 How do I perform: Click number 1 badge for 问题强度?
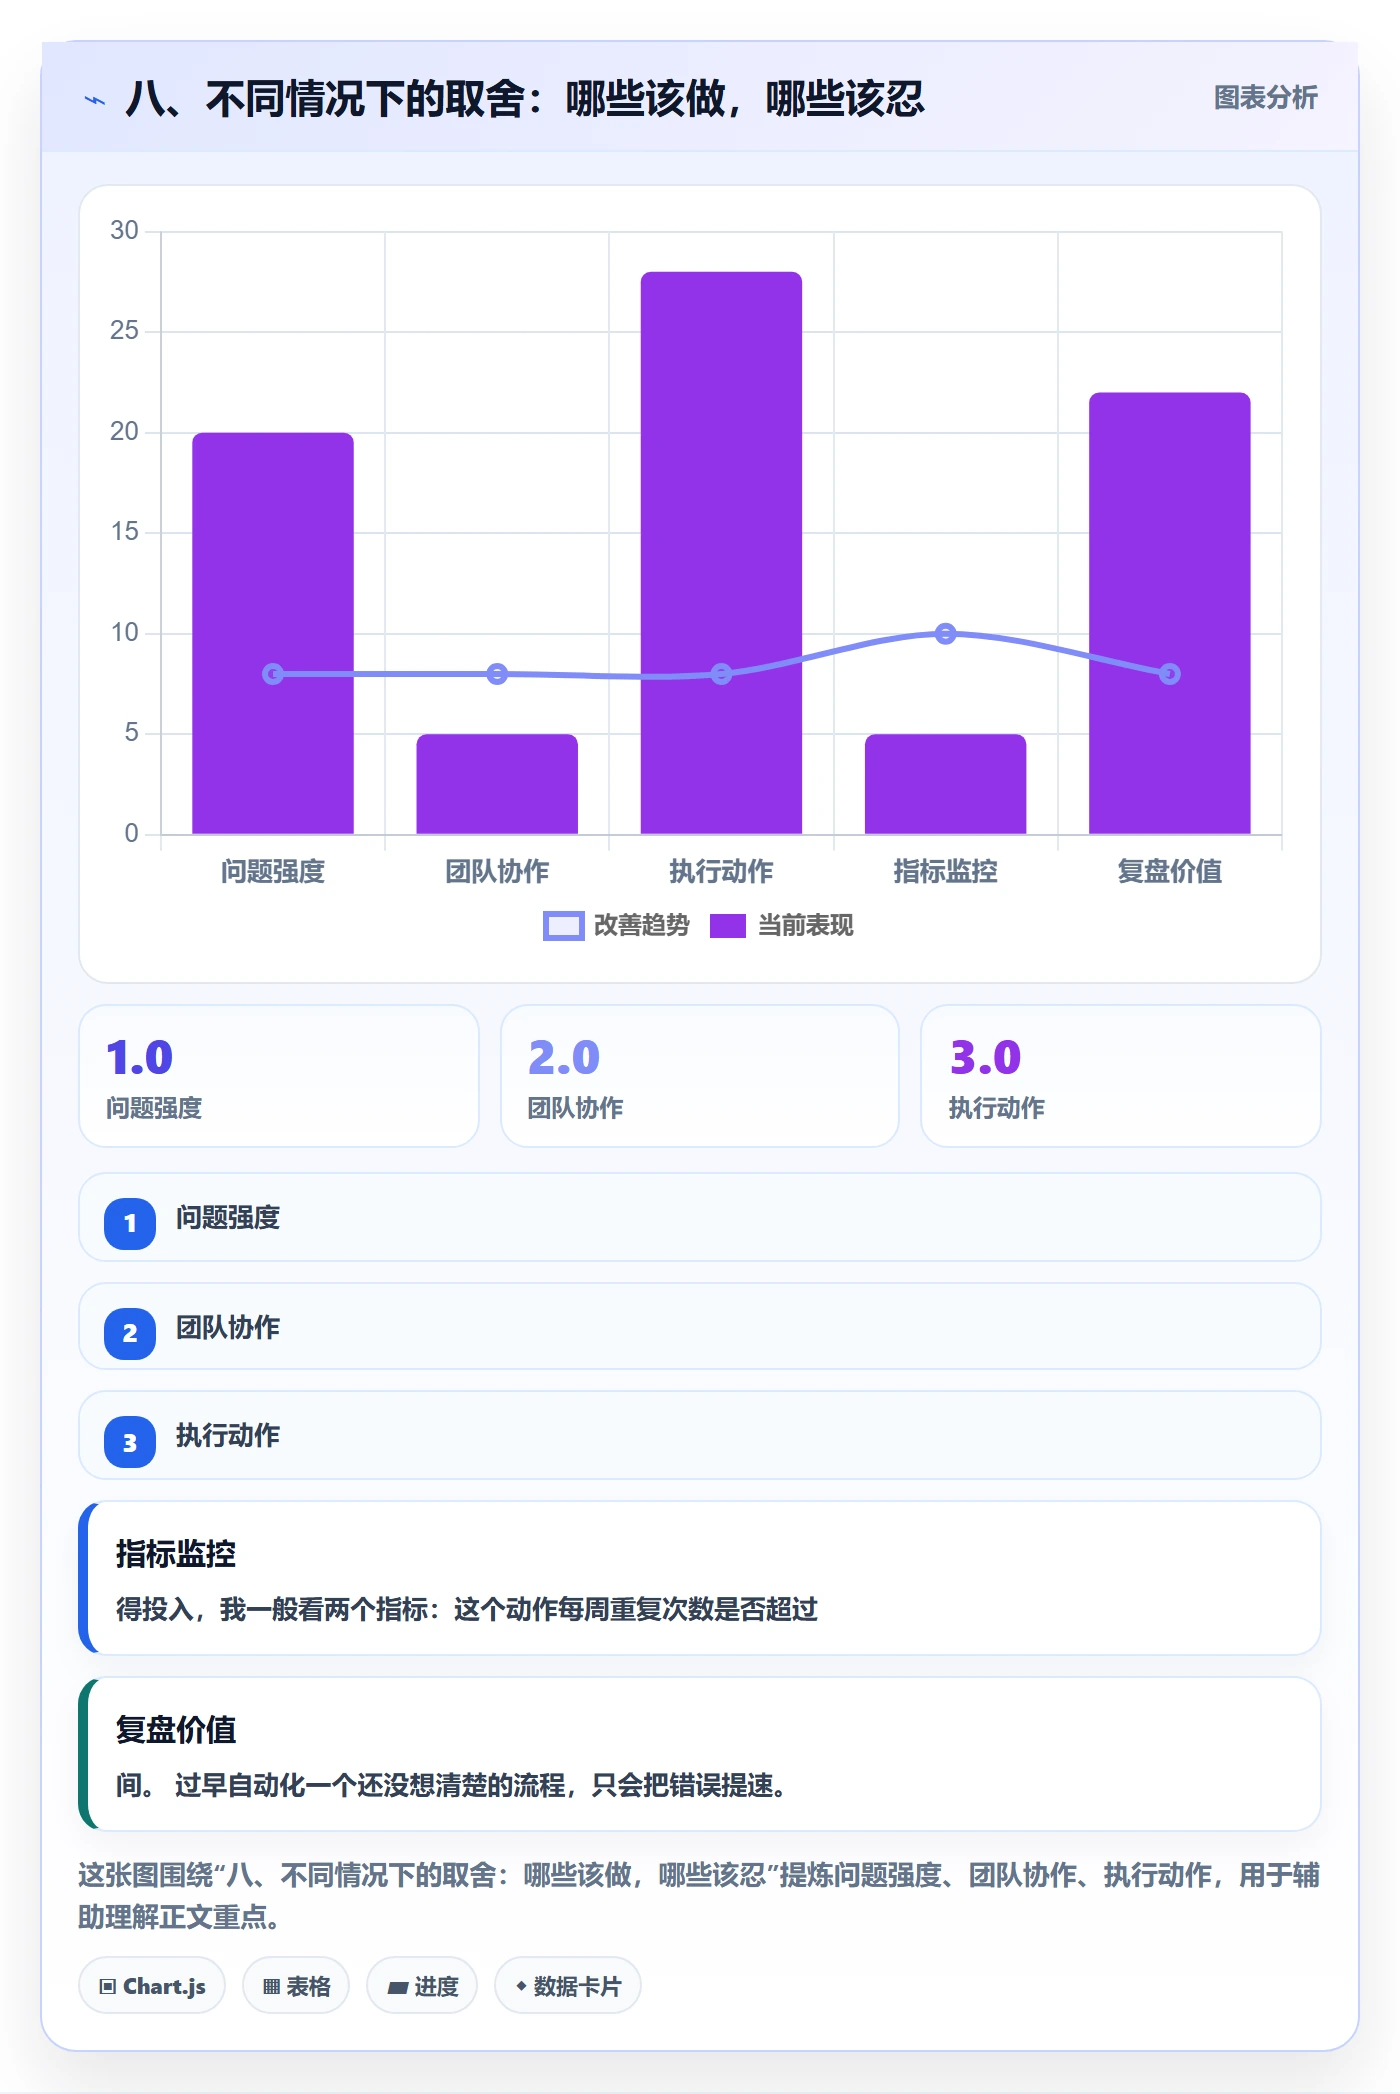point(130,1223)
